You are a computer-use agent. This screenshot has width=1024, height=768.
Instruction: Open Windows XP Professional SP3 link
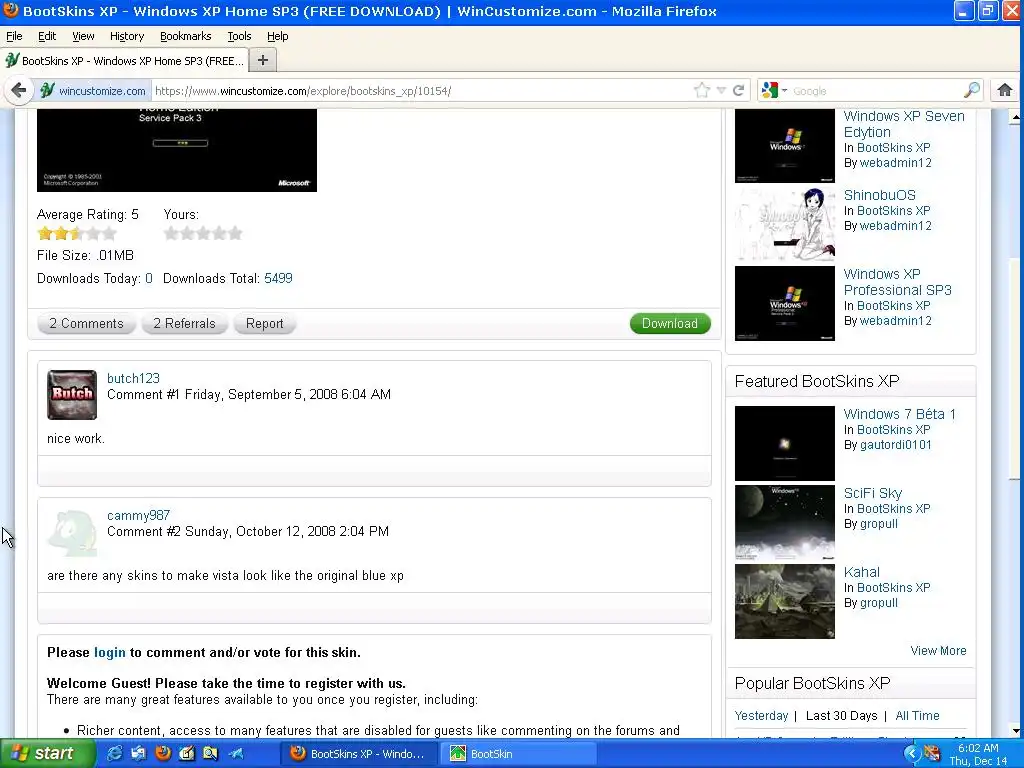click(x=897, y=281)
